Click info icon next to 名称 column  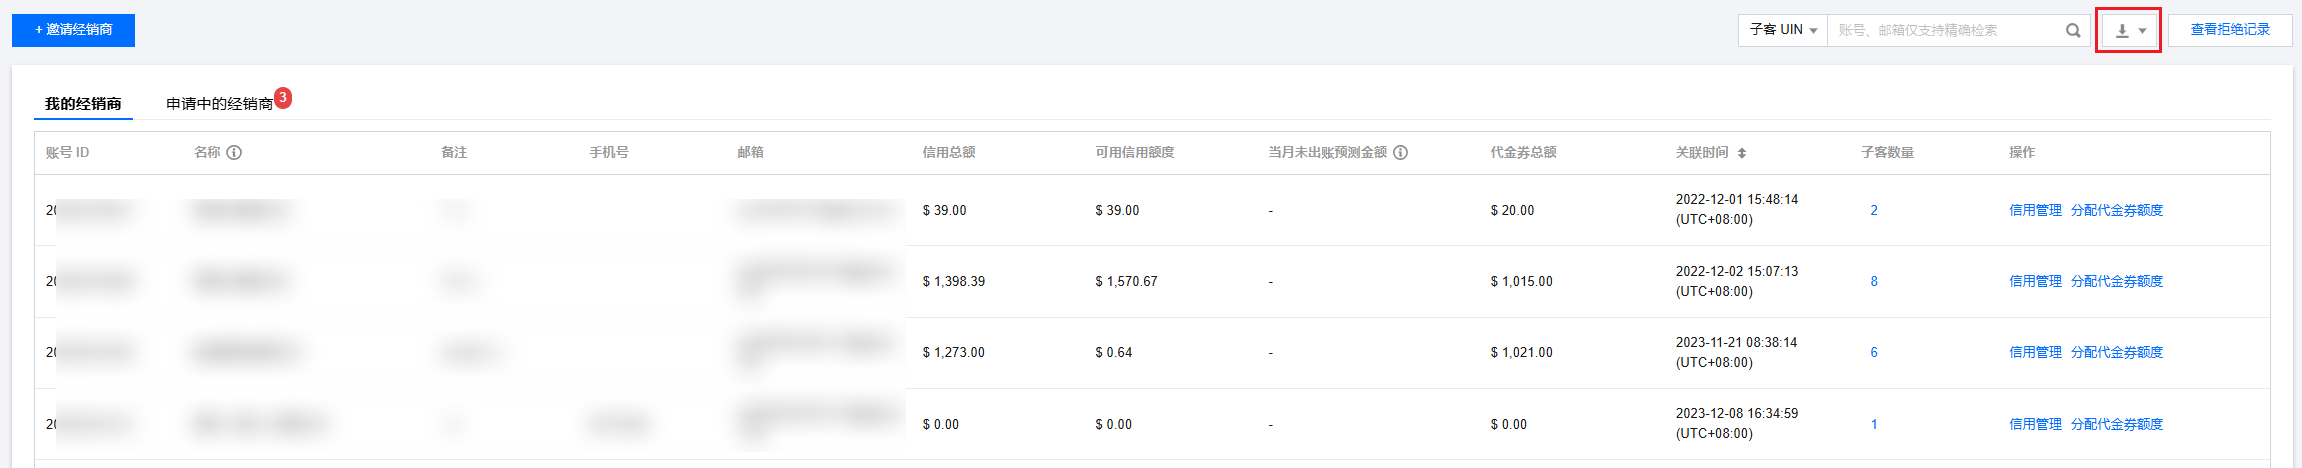pos(234,153)
